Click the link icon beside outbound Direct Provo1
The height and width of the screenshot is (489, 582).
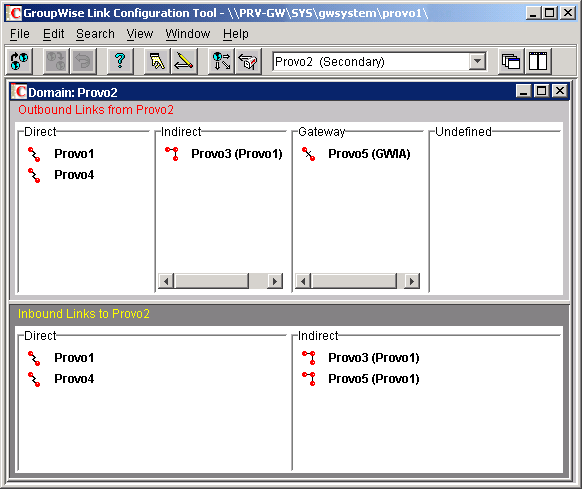click(x=34, y=154)
